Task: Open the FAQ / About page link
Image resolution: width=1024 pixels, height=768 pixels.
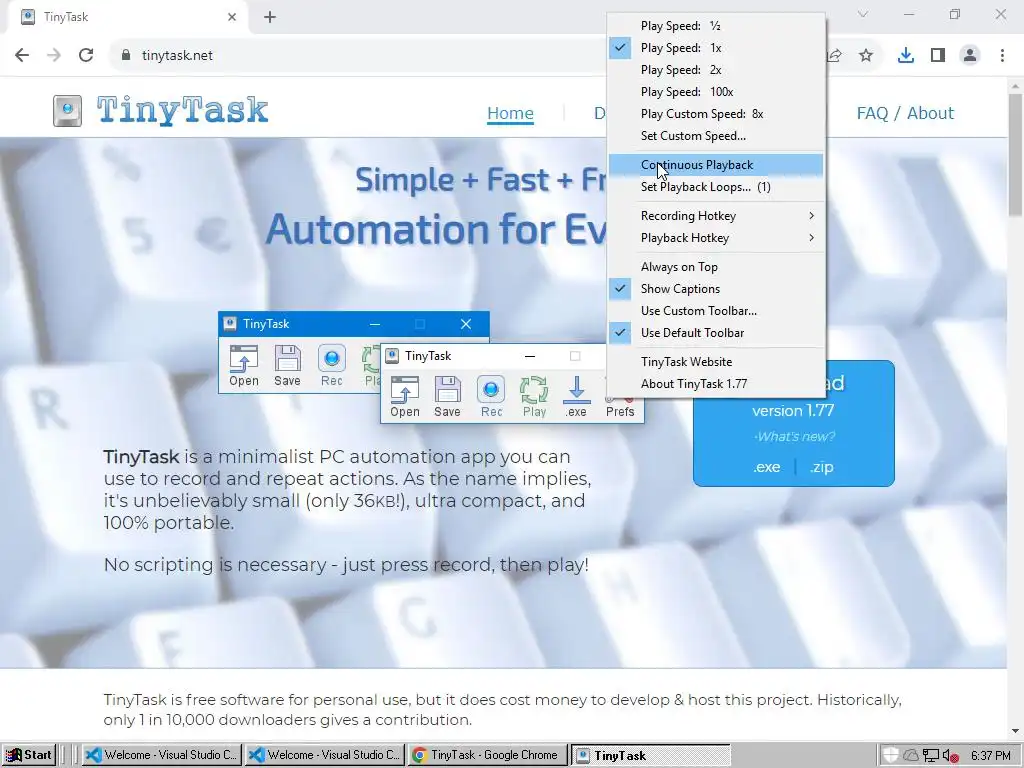Action: coord(905,114)
